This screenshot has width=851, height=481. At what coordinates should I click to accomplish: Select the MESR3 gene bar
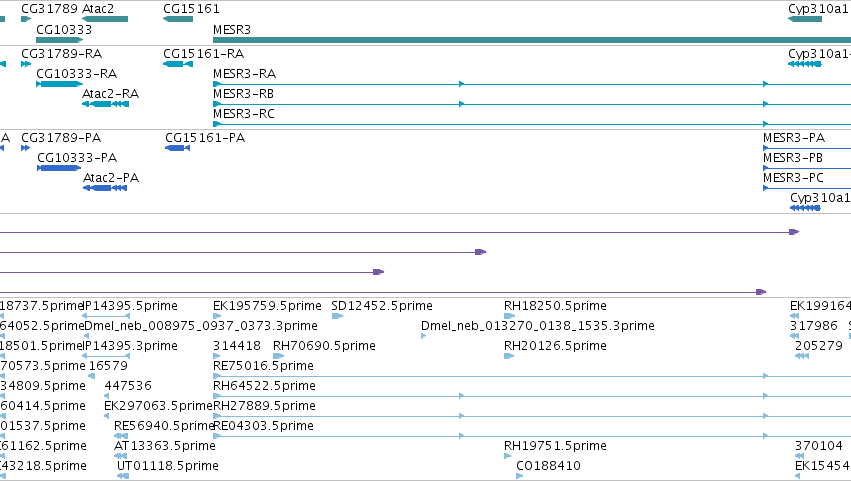(532, 40)
